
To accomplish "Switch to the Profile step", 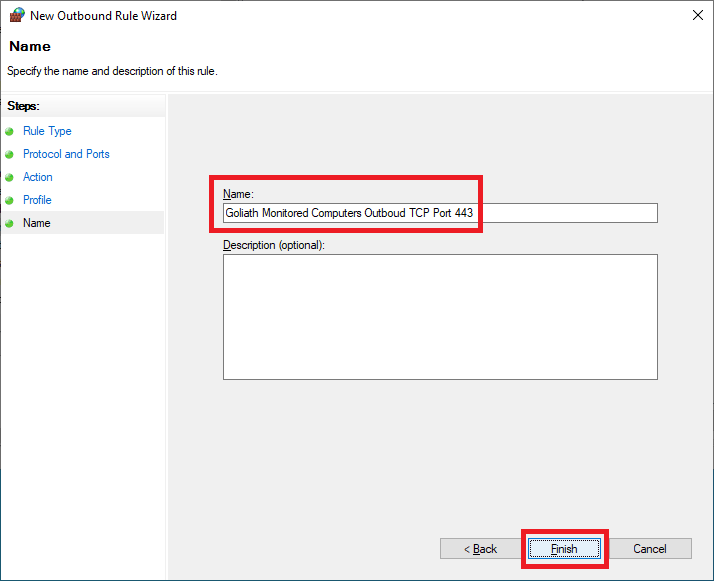I will click(x=37, y=200).
